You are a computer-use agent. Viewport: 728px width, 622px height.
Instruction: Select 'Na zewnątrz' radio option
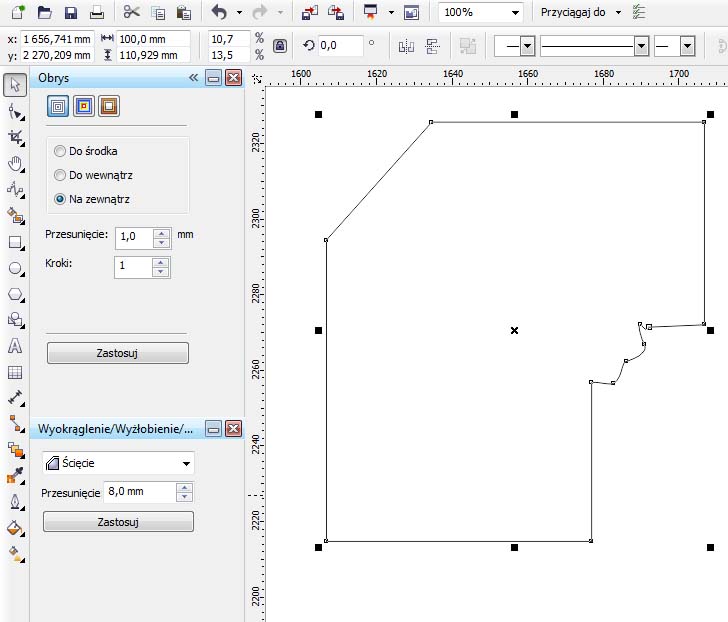tap(61, 199)
